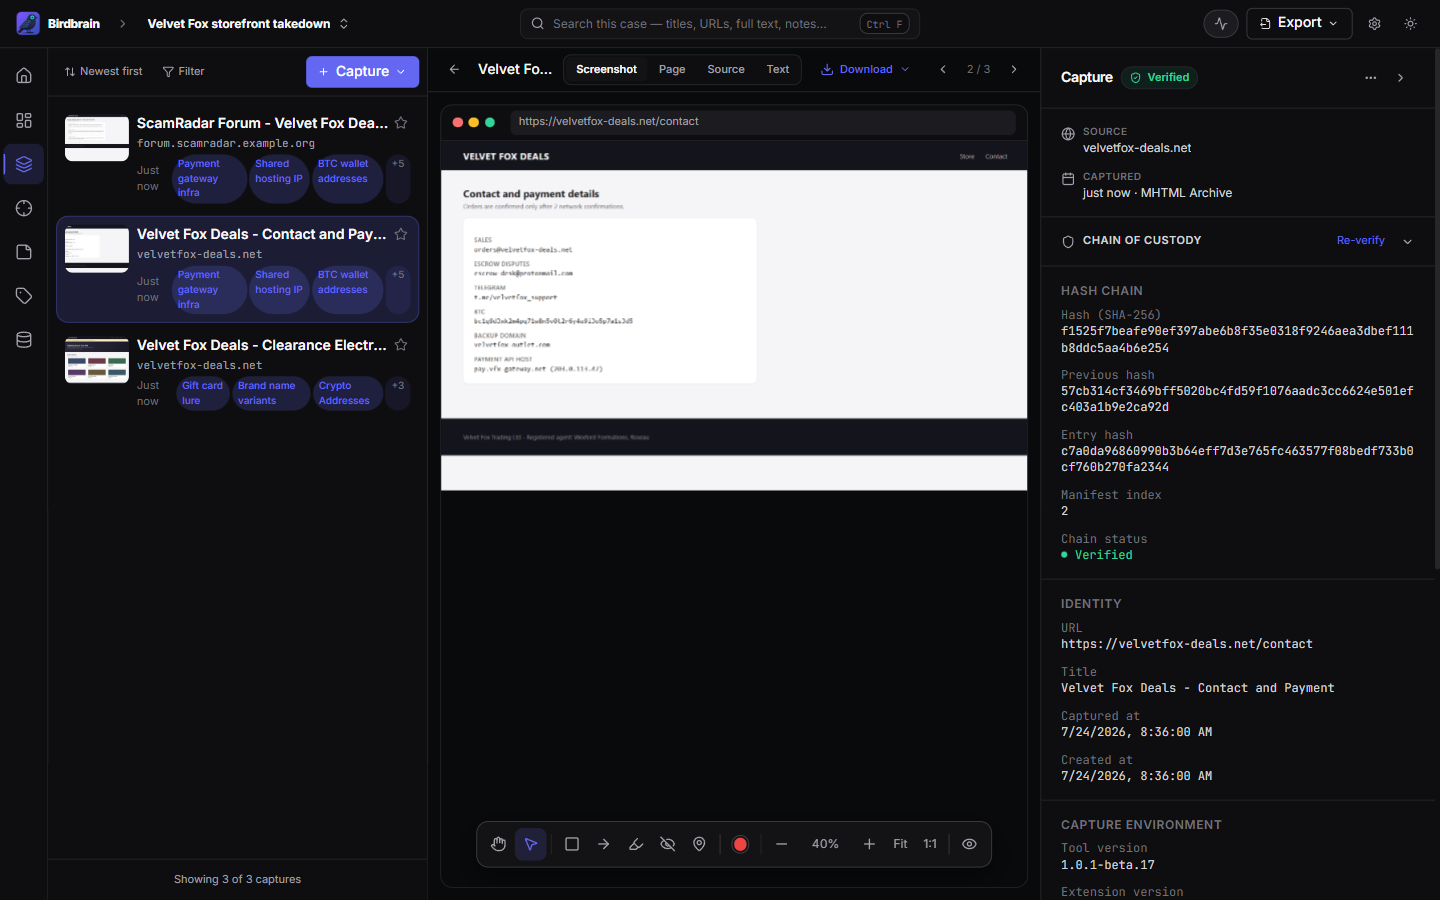Select the highlighter tool

click(x=636, y=844)
